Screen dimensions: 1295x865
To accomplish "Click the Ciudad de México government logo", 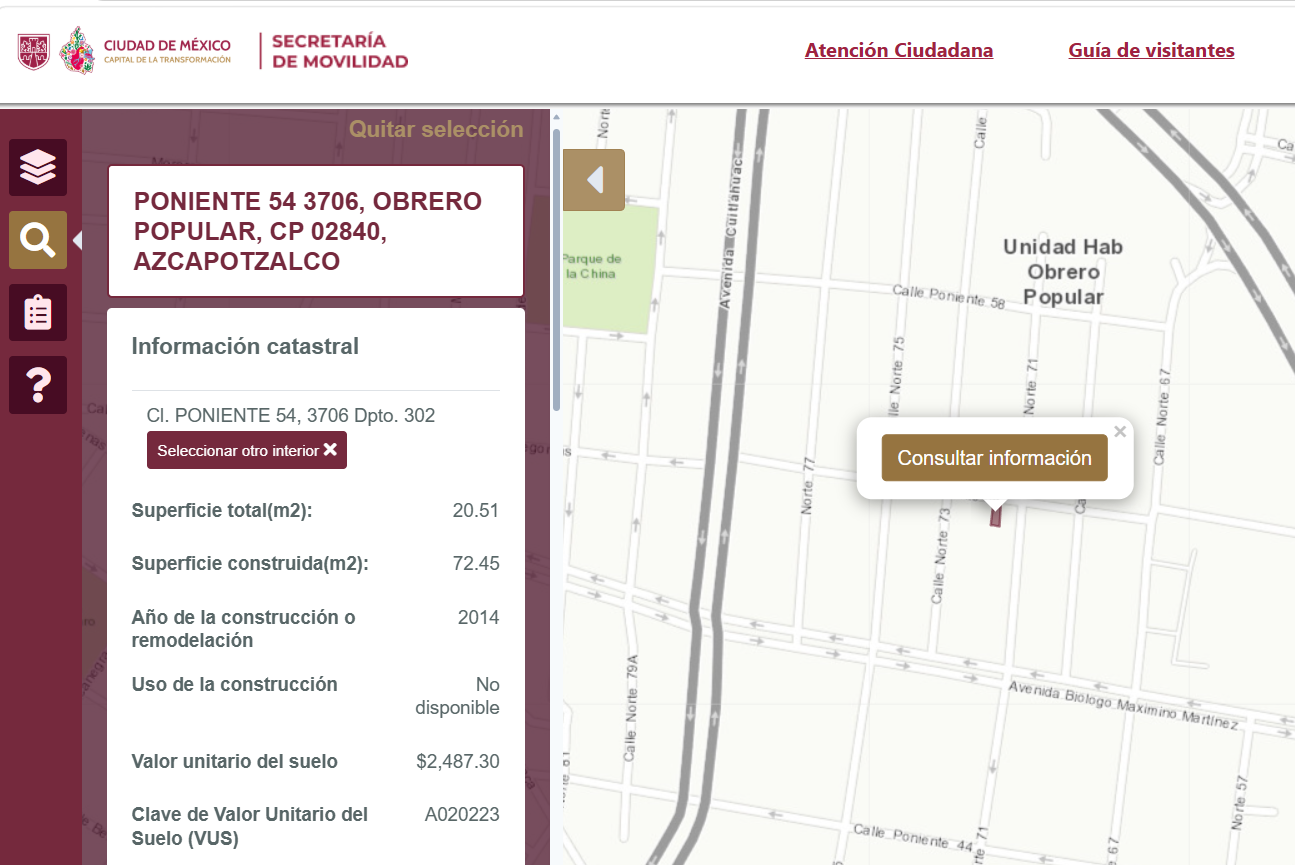I will click(x=124, y=51).
